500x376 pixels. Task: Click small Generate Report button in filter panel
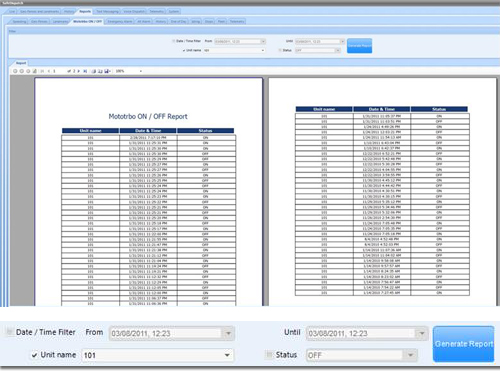(x=359, y=46)
